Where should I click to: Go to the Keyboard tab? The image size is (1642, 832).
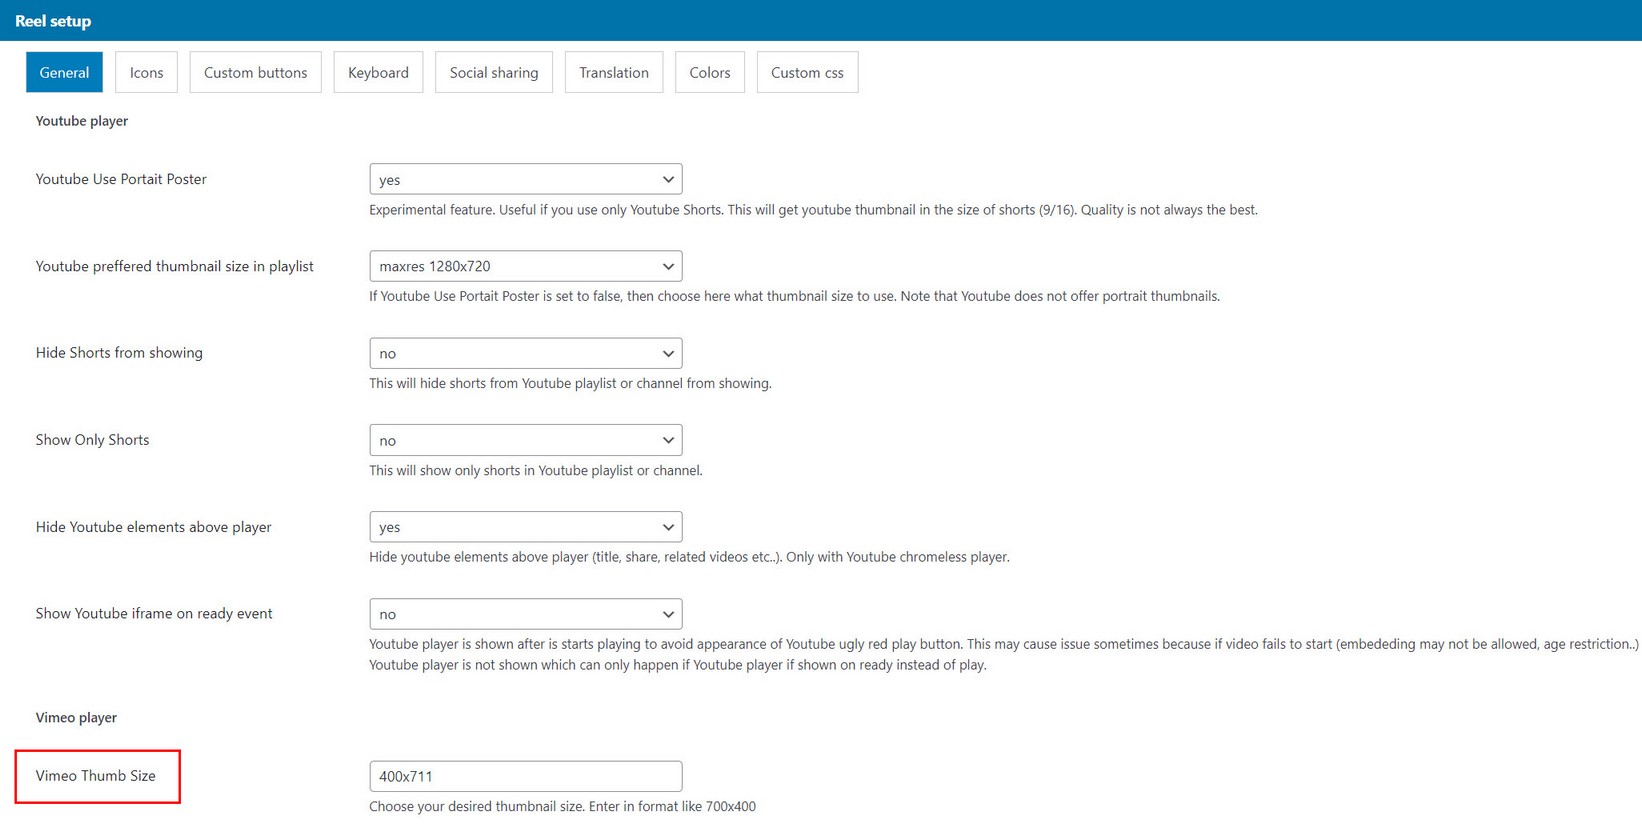click(378, 72)
